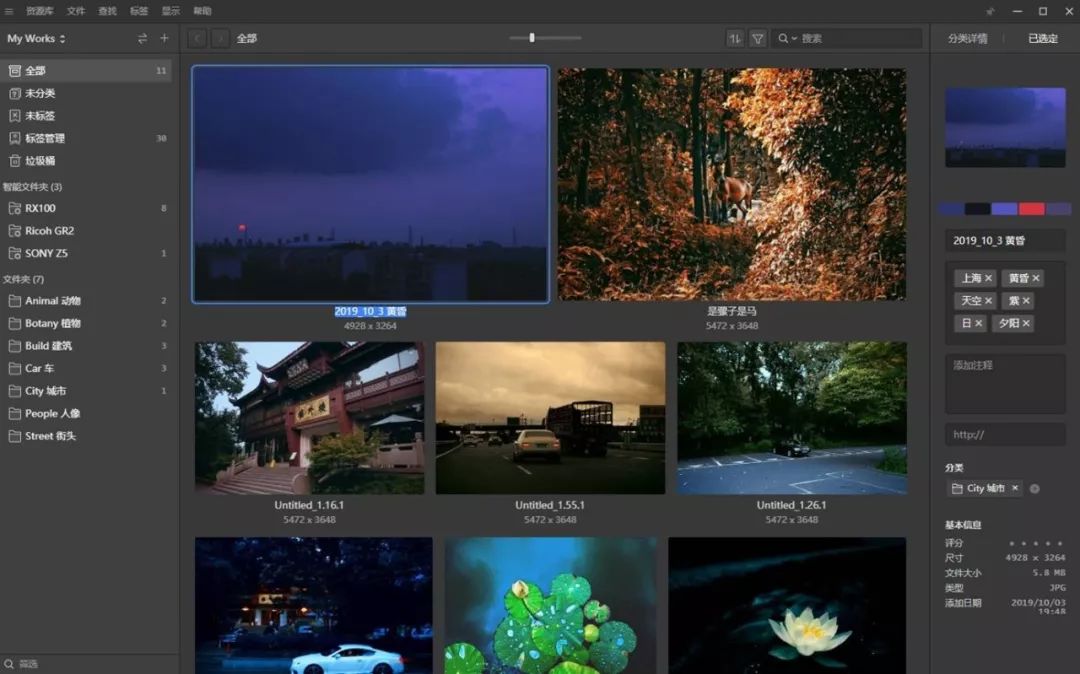Image resolution: width=1080 pixels, height=674 pixels.
Task: Switch to the 分类详情 tab
Action: [x=967, y=38]
